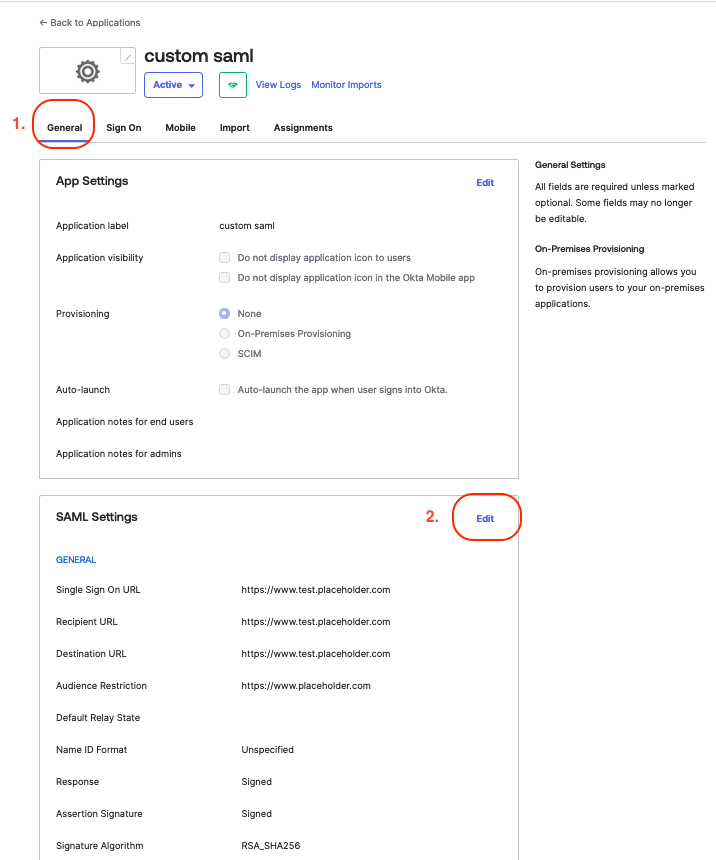
Task: Click the Assertion Signature Signed value
Action: point(256,814)
